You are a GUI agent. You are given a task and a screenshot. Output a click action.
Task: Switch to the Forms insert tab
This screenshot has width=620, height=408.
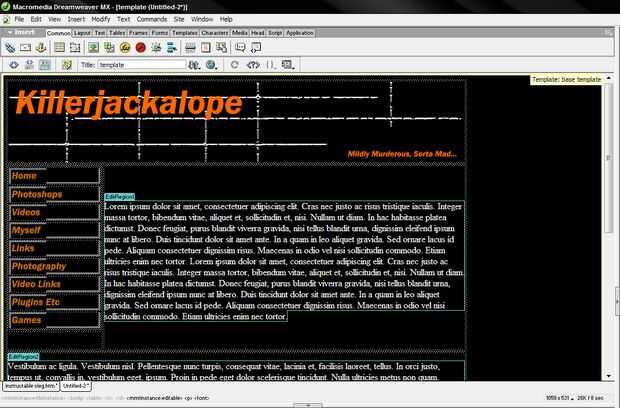click(160, 33)
